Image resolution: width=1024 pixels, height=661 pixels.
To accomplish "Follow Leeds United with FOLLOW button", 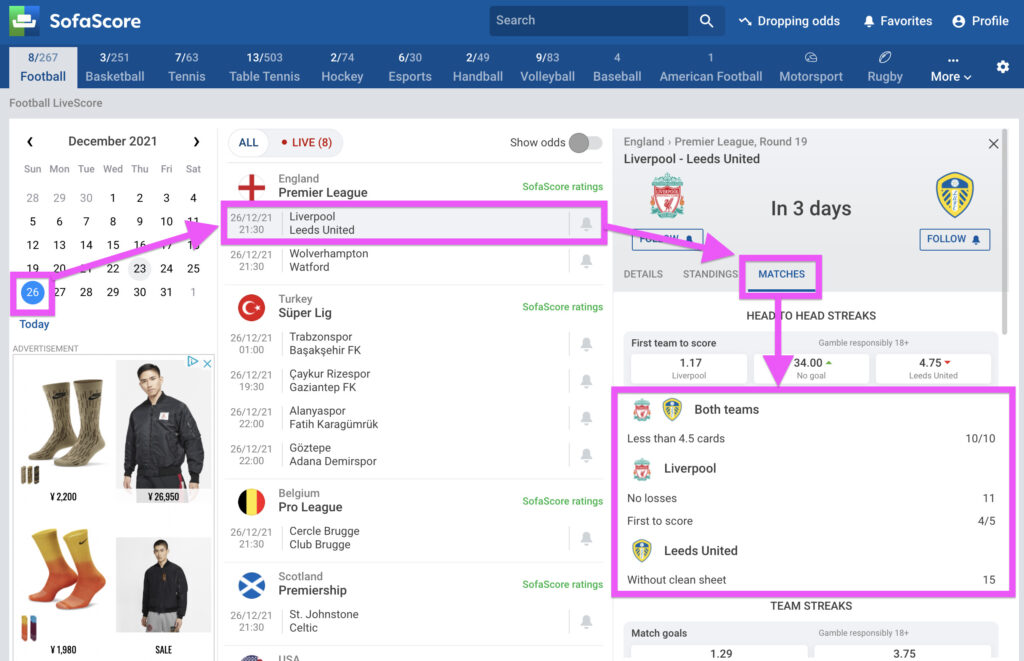I will click(954, 239).
